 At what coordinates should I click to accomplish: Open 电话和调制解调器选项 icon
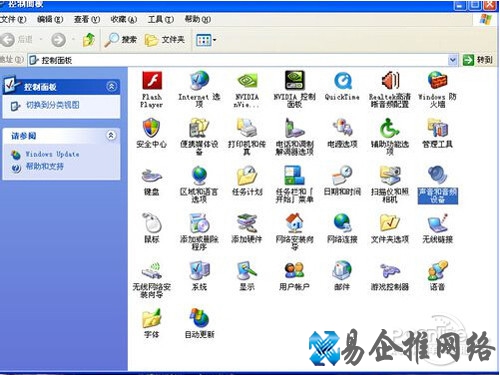tap(294, 137)
